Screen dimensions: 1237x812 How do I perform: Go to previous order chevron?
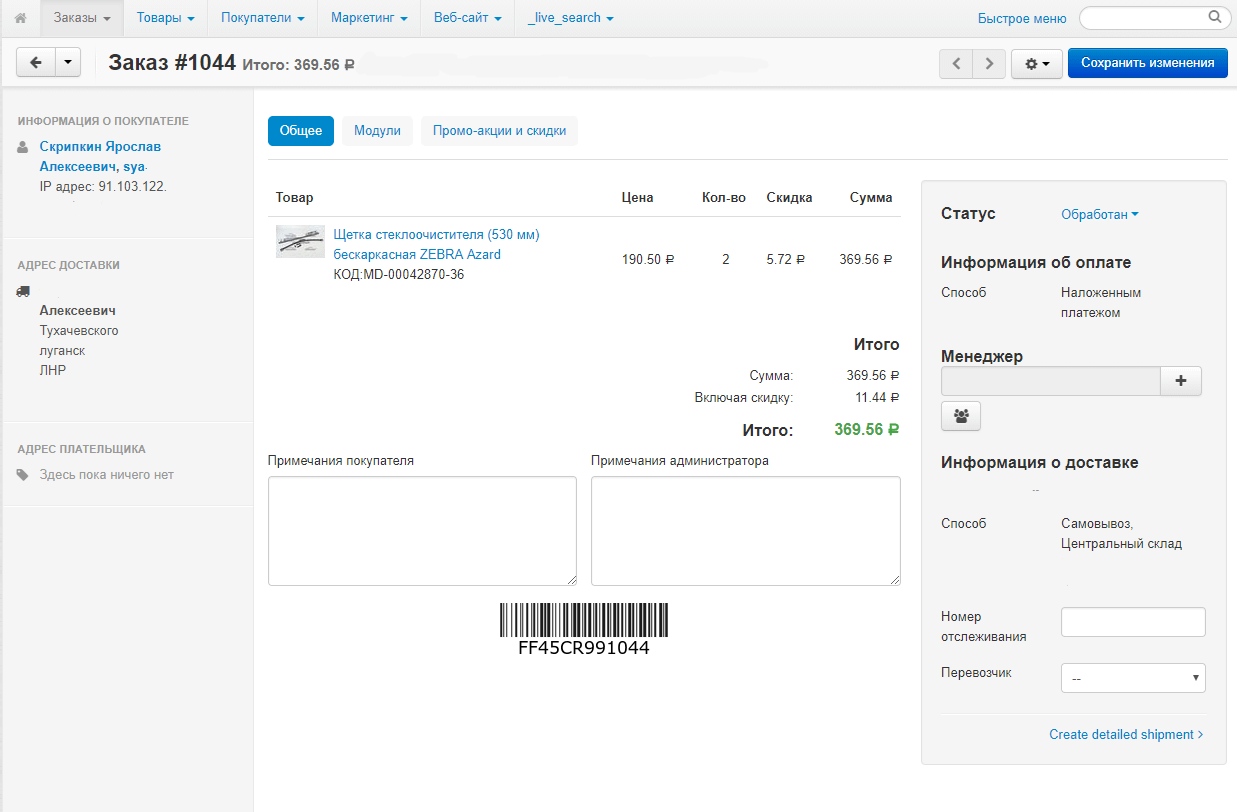[956, 64]
